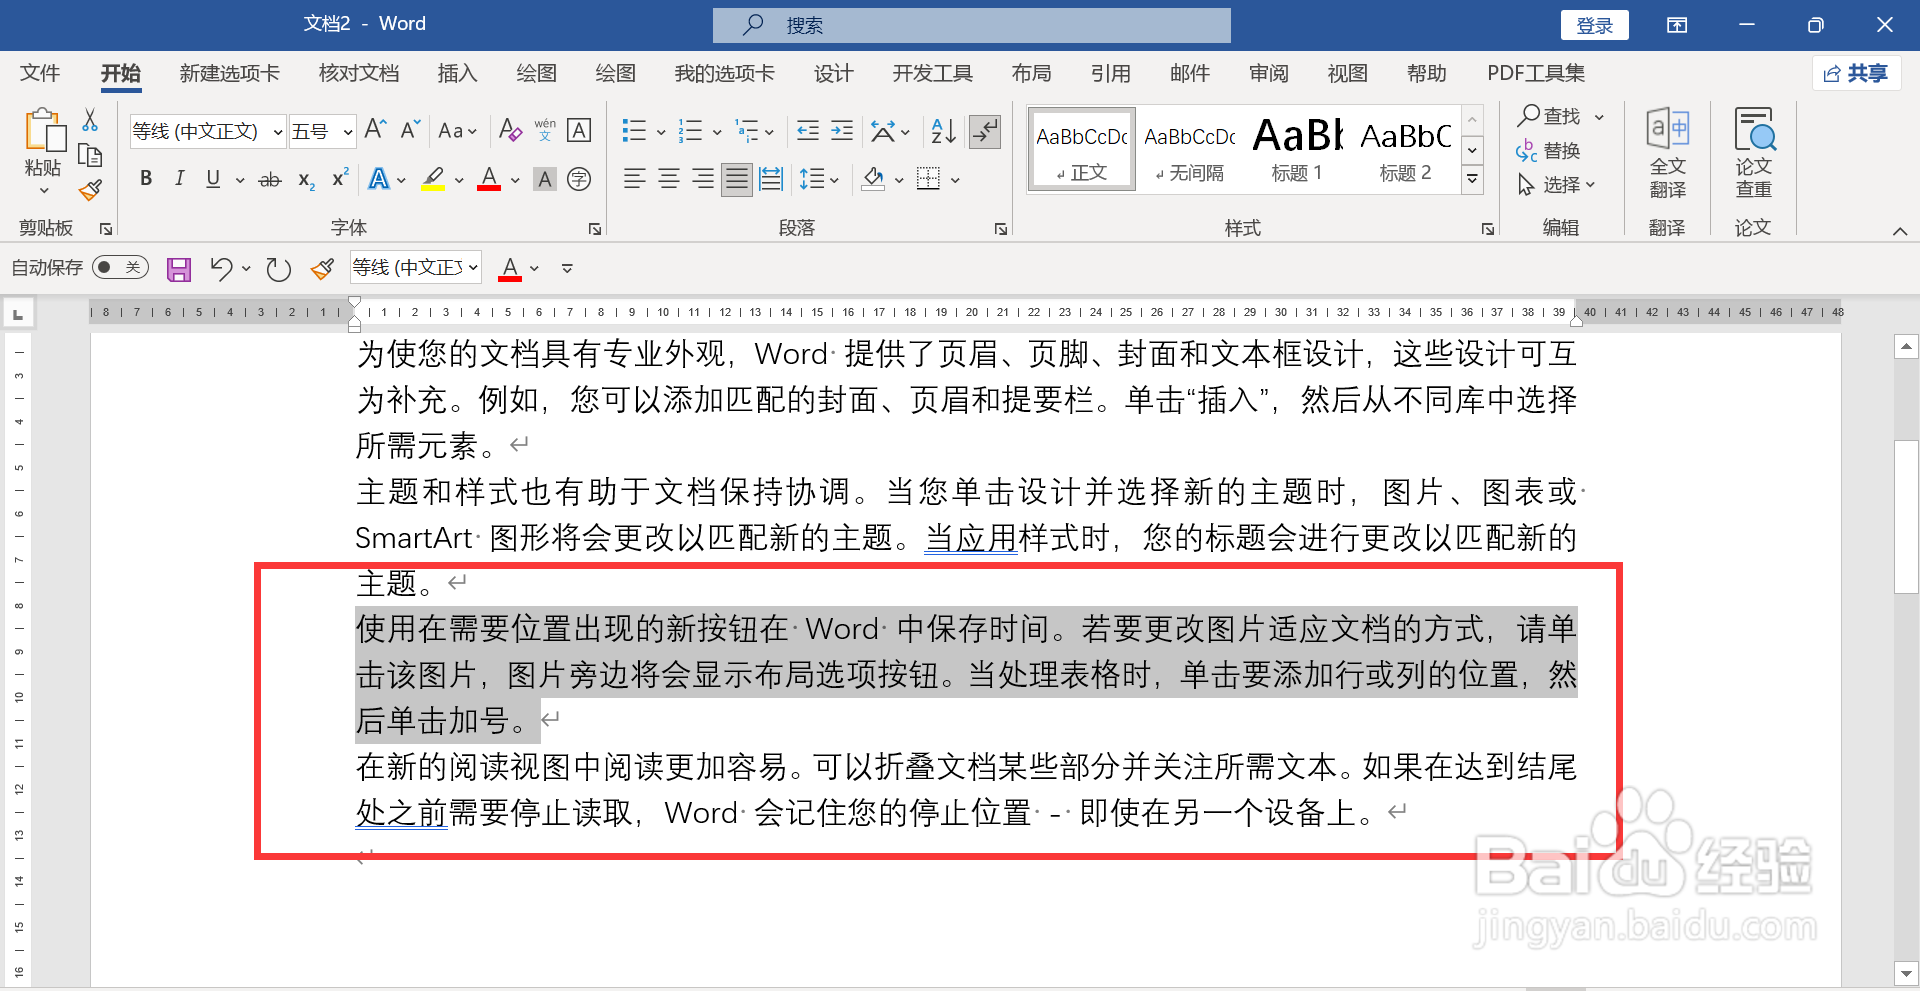Increase font size with the grow button

(x=375, y=130)
